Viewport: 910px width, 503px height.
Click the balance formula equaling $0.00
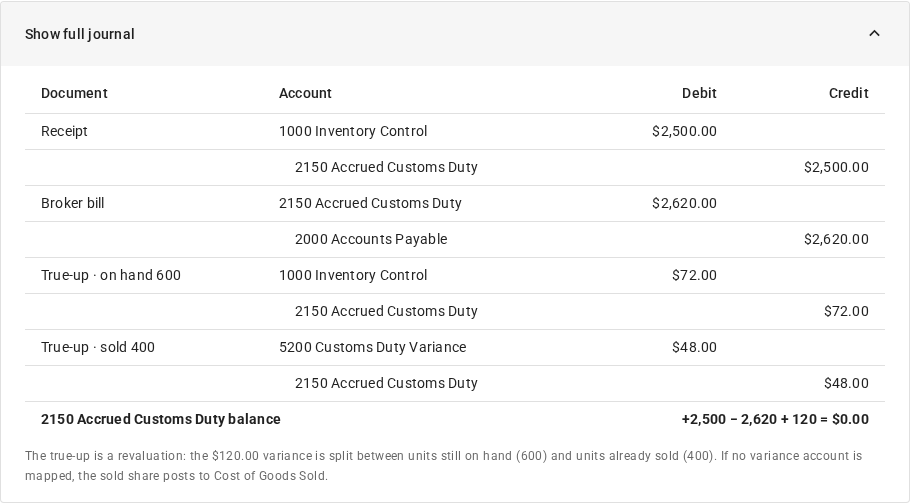[x=775, y=419]
